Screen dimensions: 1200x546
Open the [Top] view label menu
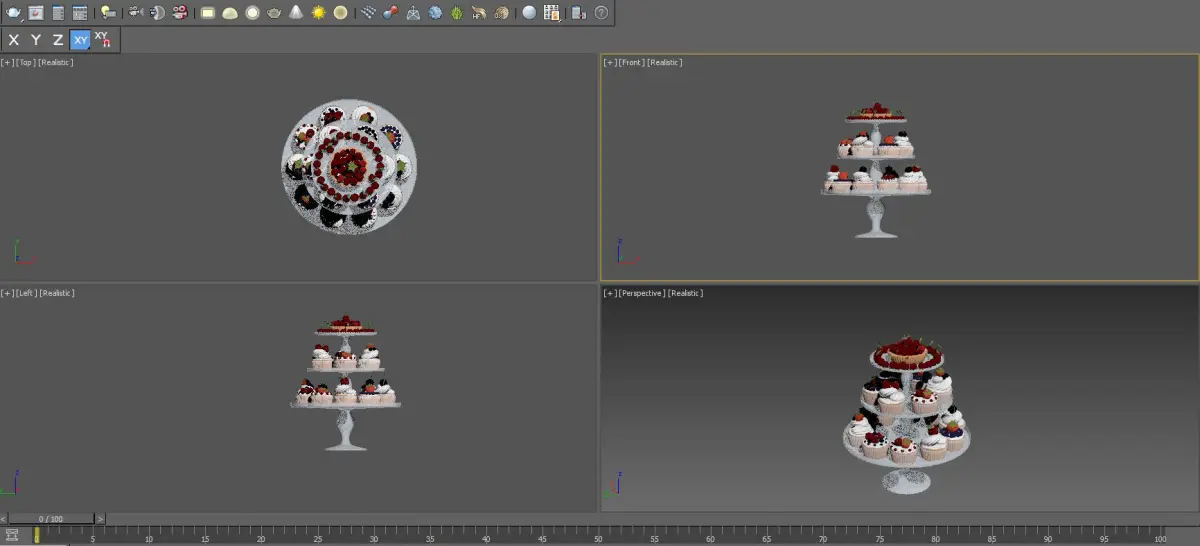click(26, 62)
